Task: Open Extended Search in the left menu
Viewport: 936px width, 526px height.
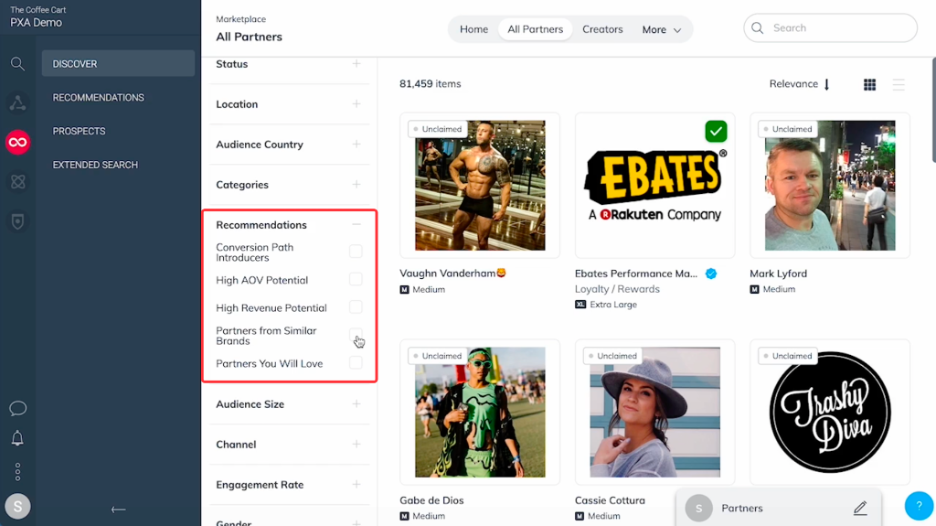Action: [95, 165]
